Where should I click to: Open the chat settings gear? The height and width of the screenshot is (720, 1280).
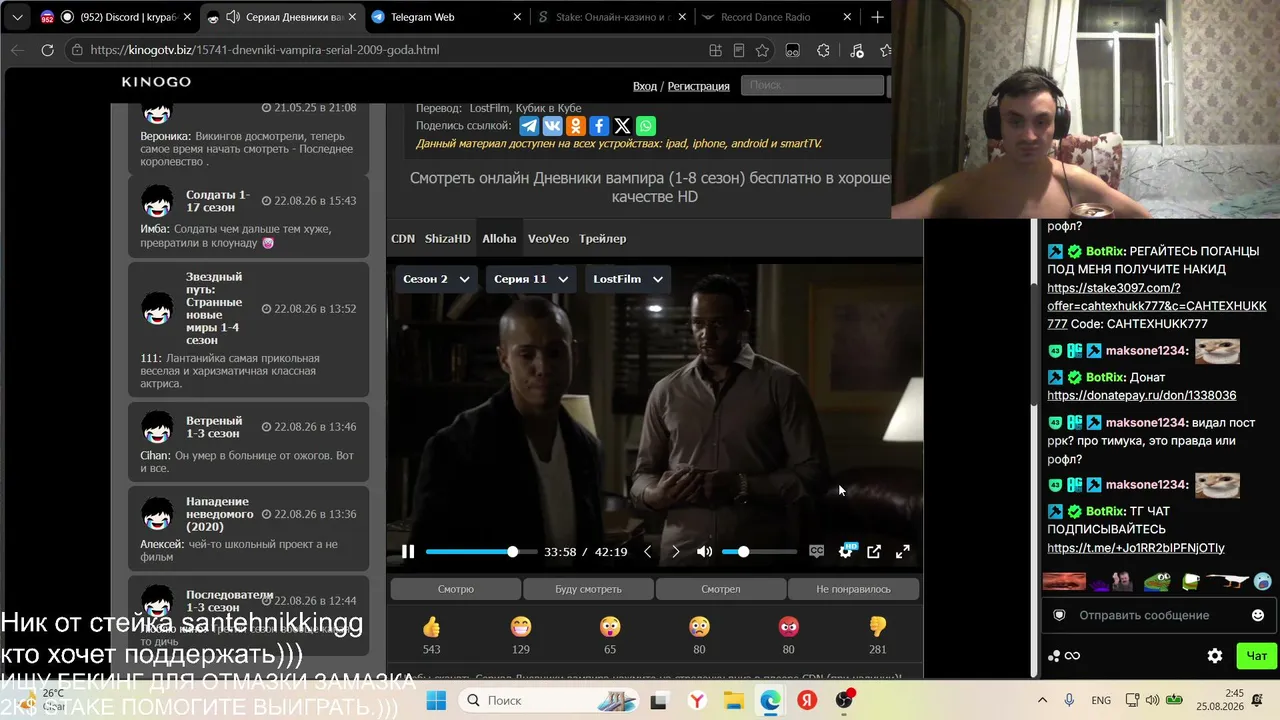point(1215,656)
